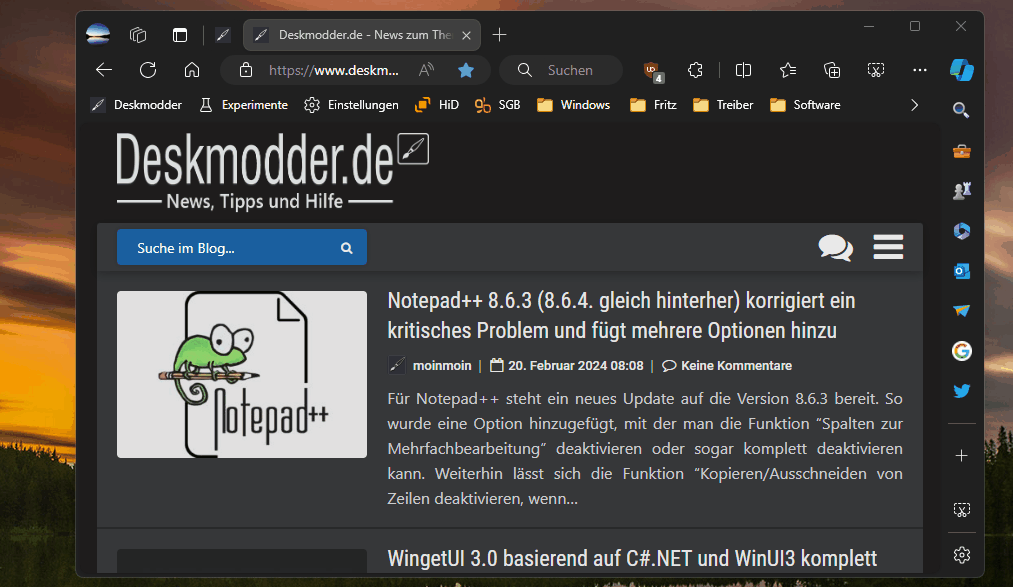The image size is (1013, 587).
Task: Click the screenshot icon in the sidebar
Action: click(961, 510)
